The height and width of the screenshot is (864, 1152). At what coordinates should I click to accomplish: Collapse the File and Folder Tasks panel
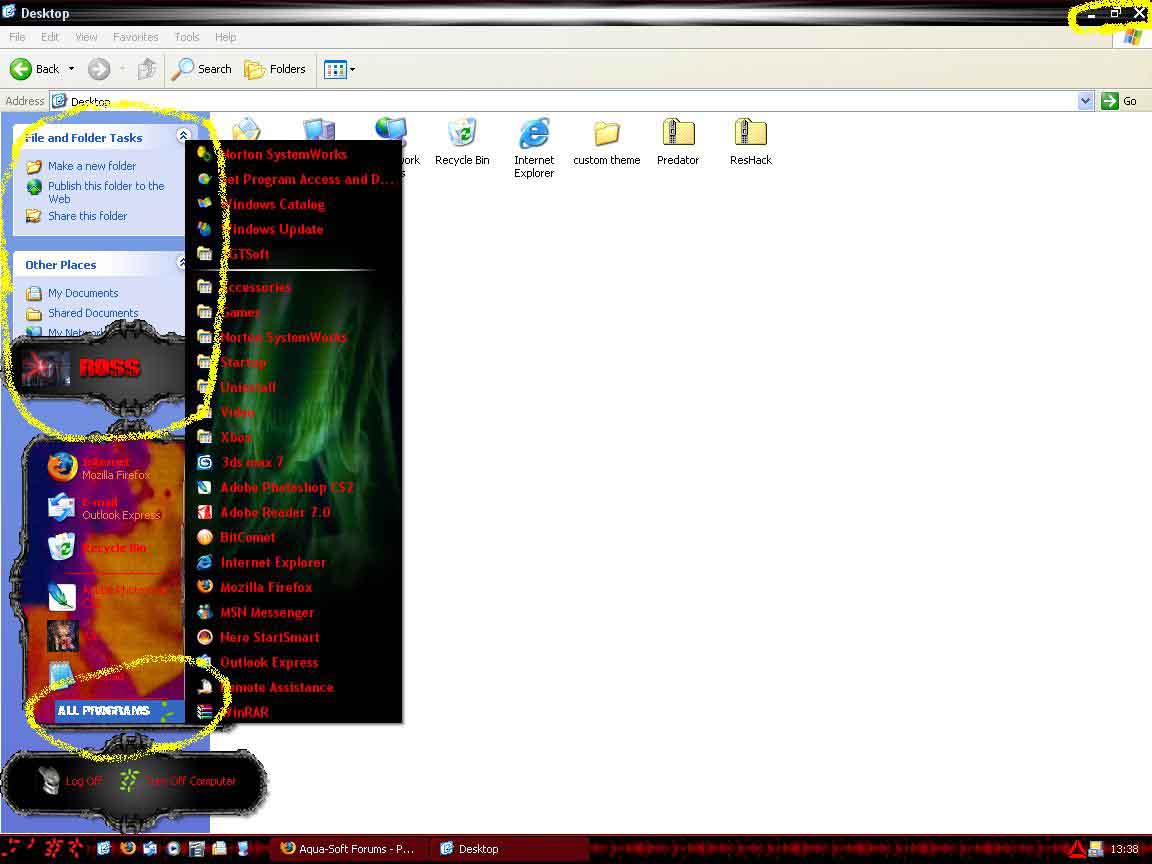tap(183, 135)
